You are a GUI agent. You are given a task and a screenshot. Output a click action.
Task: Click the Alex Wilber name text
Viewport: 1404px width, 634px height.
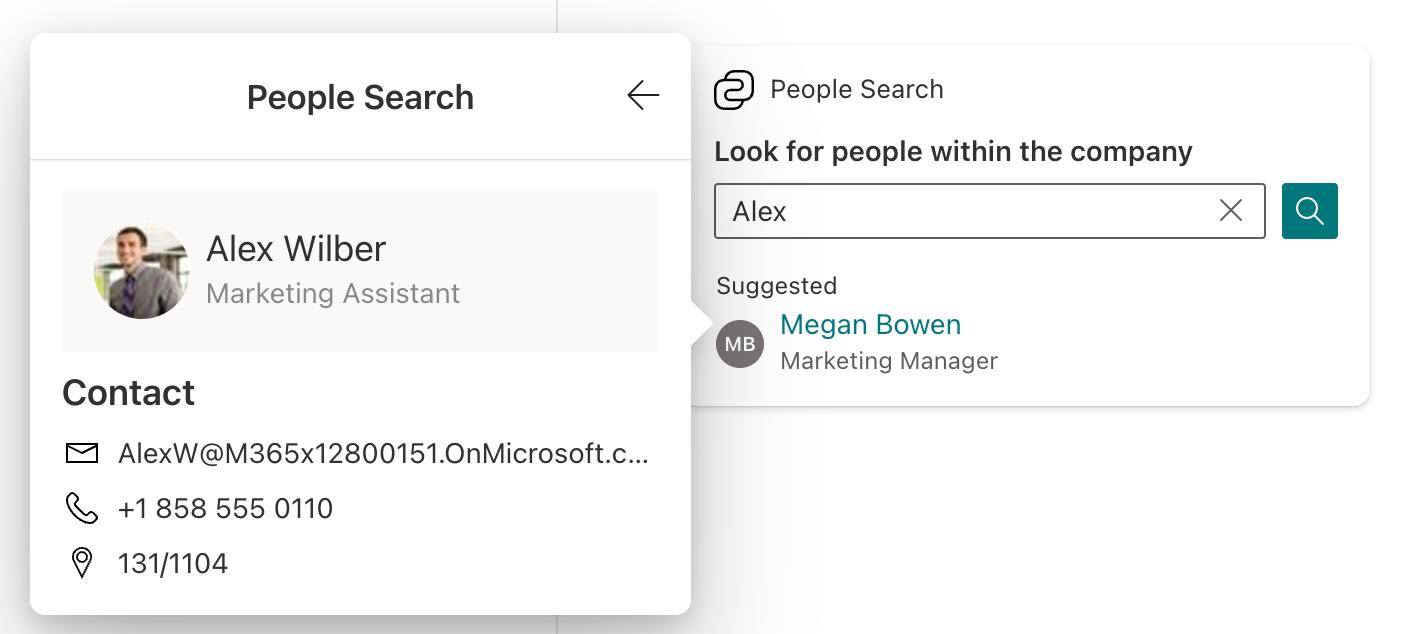pos(296,249)
